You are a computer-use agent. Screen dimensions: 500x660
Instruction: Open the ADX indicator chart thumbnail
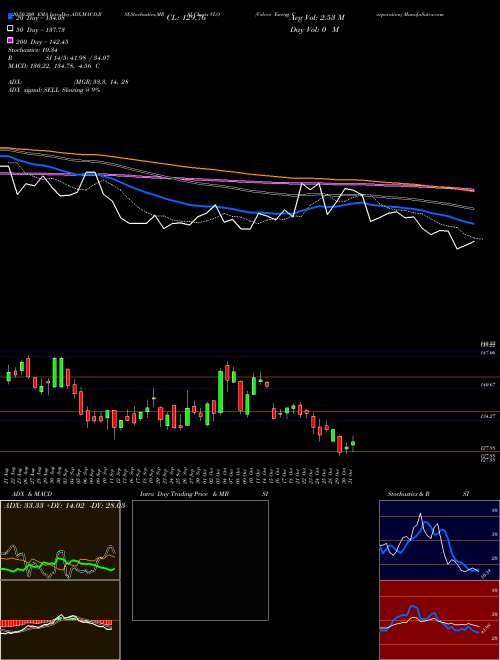pos(60,540)
